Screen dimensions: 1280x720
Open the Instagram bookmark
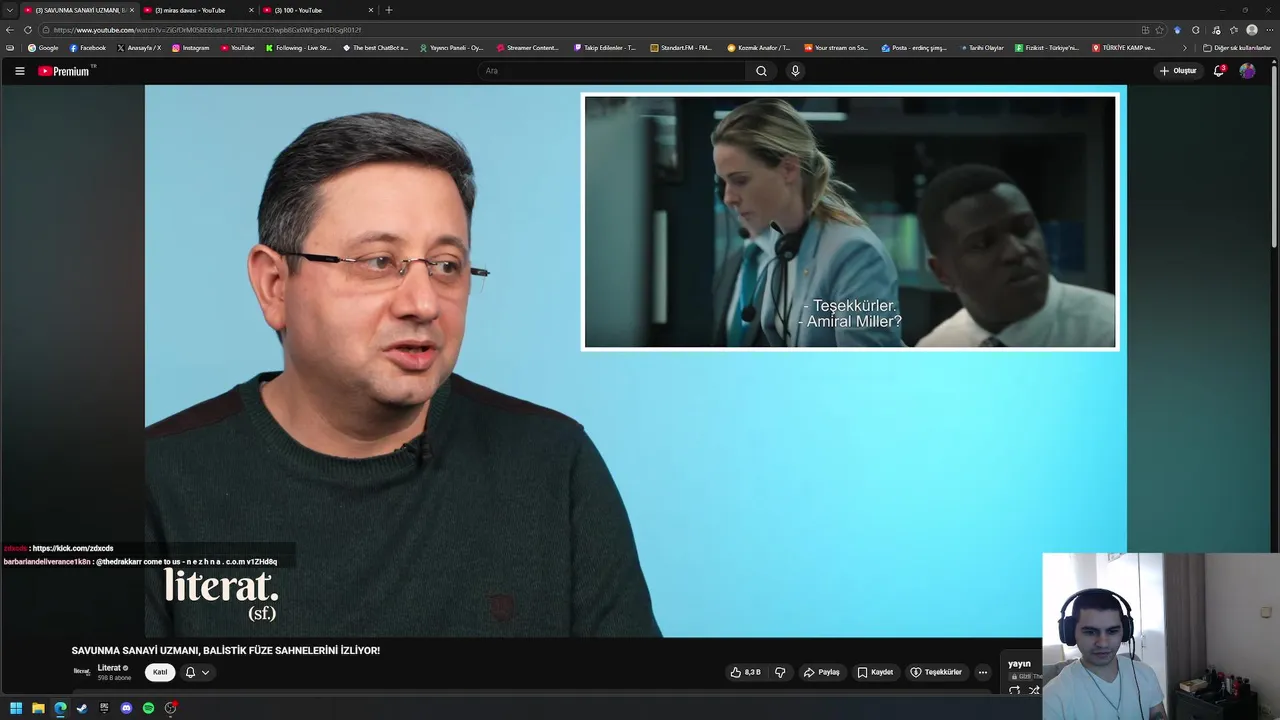191,48
